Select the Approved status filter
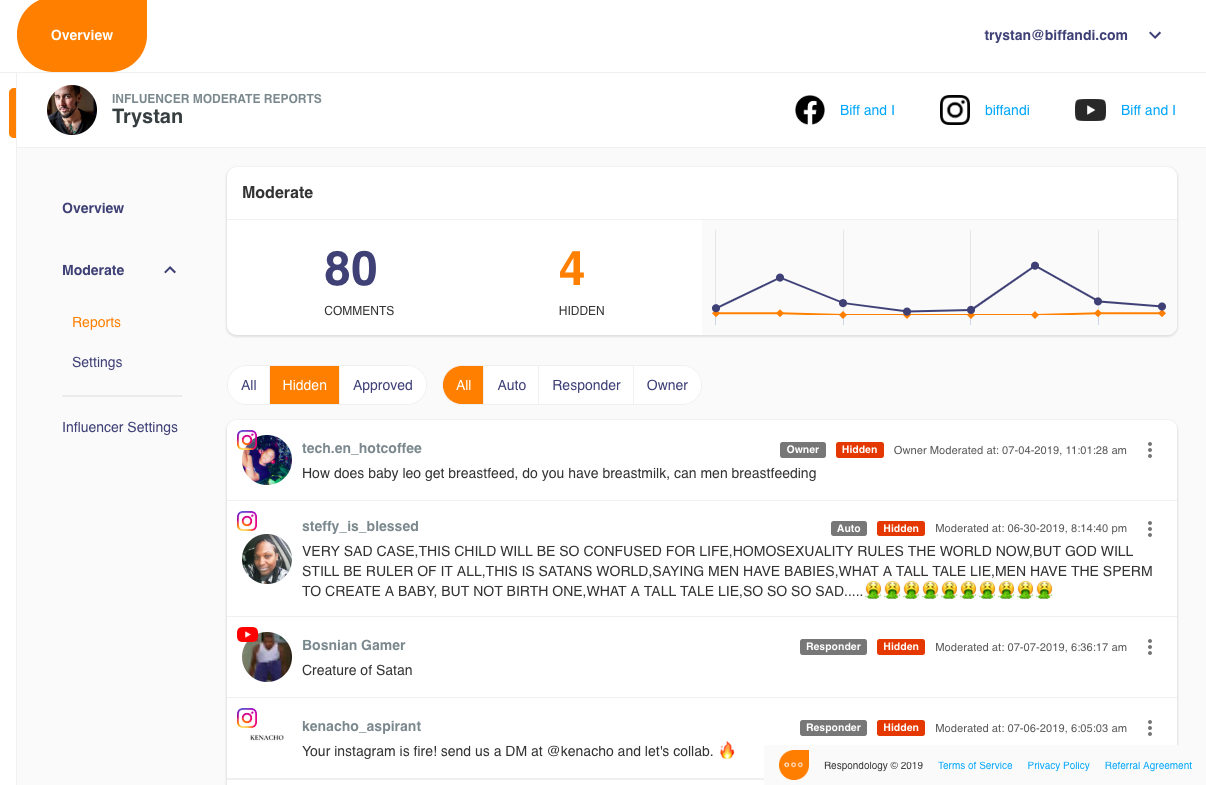 click(383, 385)
